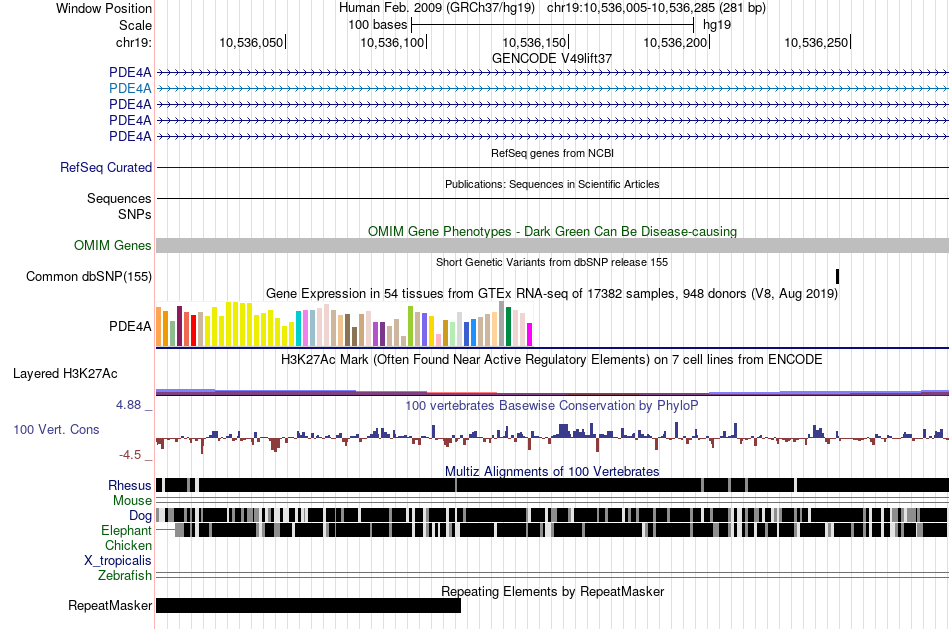The image size is (950, 629).
Task: Click the Dog alignment label
Action: (x=140, y=516)
